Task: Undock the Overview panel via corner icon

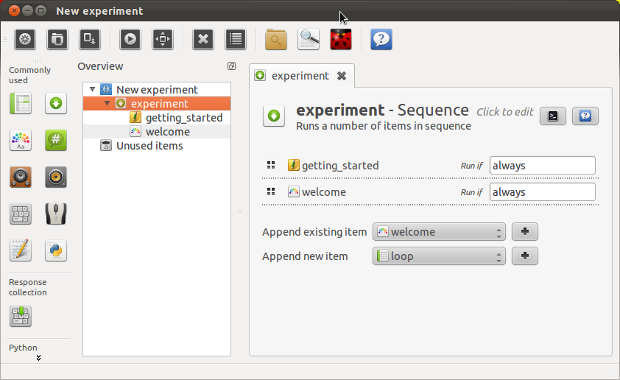Action: click(231, 66)
